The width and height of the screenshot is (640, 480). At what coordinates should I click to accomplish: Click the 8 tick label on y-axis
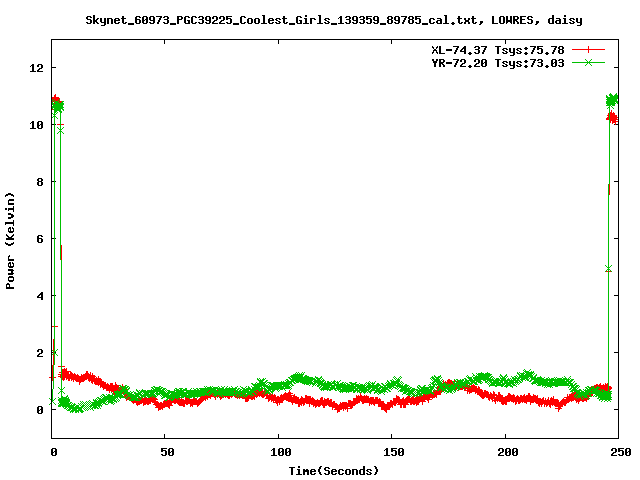[40, 182]
